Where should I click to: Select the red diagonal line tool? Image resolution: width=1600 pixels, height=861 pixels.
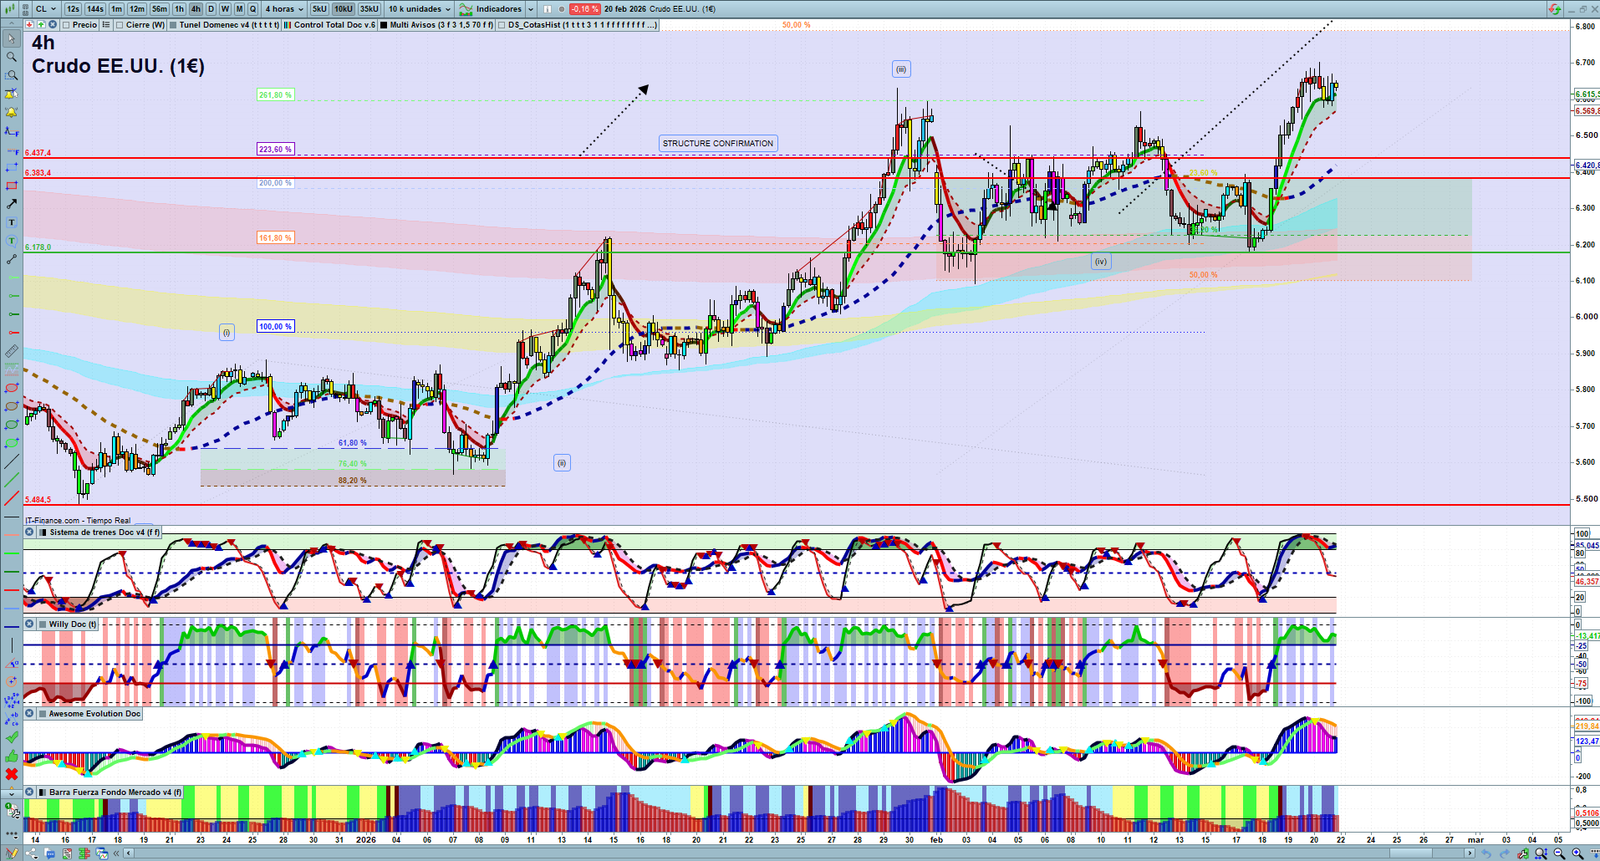coord(12,498)
